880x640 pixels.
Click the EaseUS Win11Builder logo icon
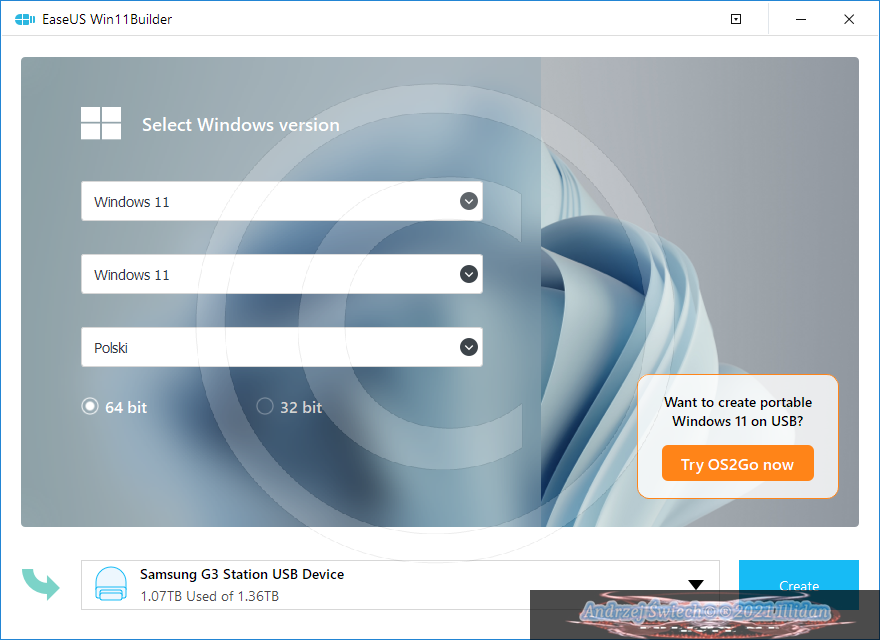(x=25, y=19)
